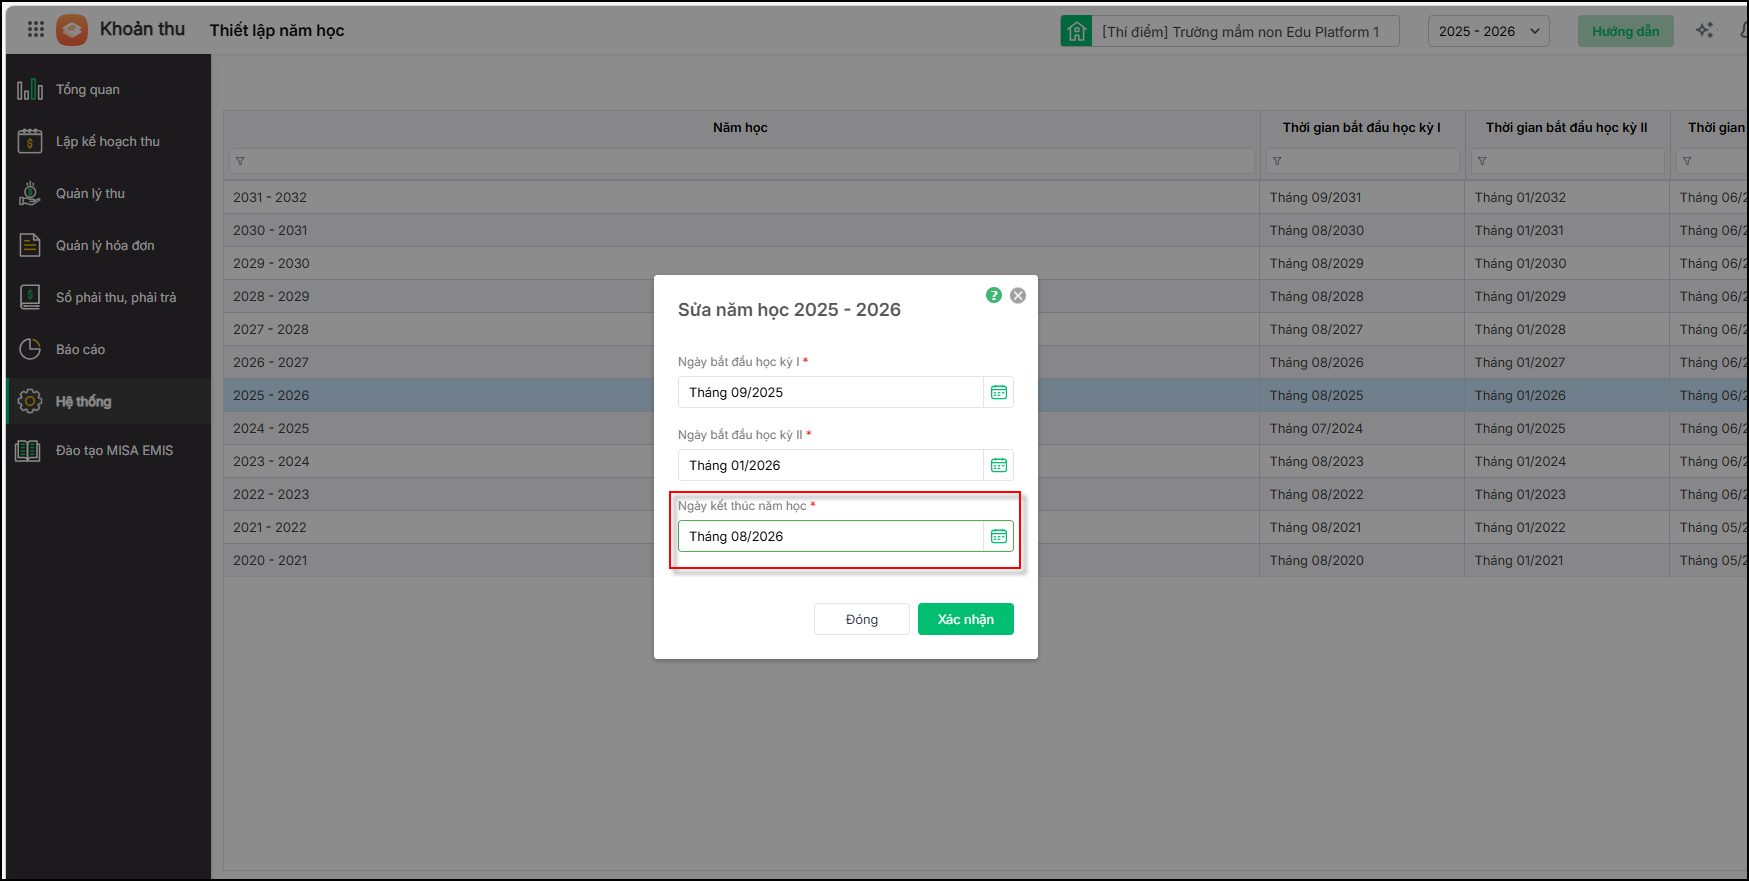This screenshot has height=881, width=1749.
Task: Open calendar picker for Ngày kết thúc năm học
Action: click(999, 536)
